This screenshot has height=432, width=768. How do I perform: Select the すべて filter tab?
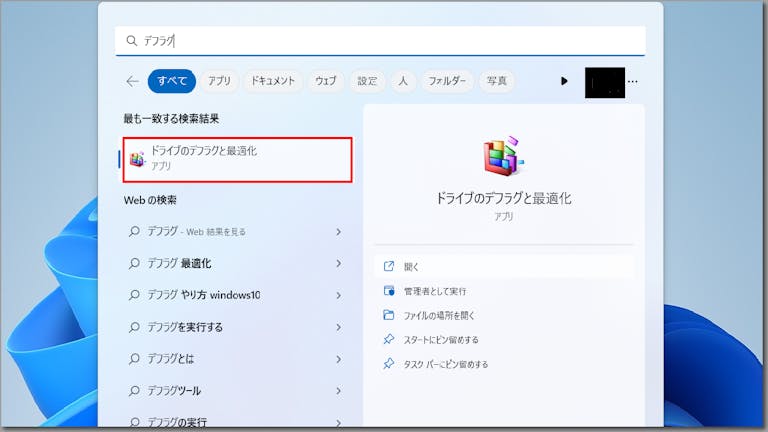click(172, 81)
